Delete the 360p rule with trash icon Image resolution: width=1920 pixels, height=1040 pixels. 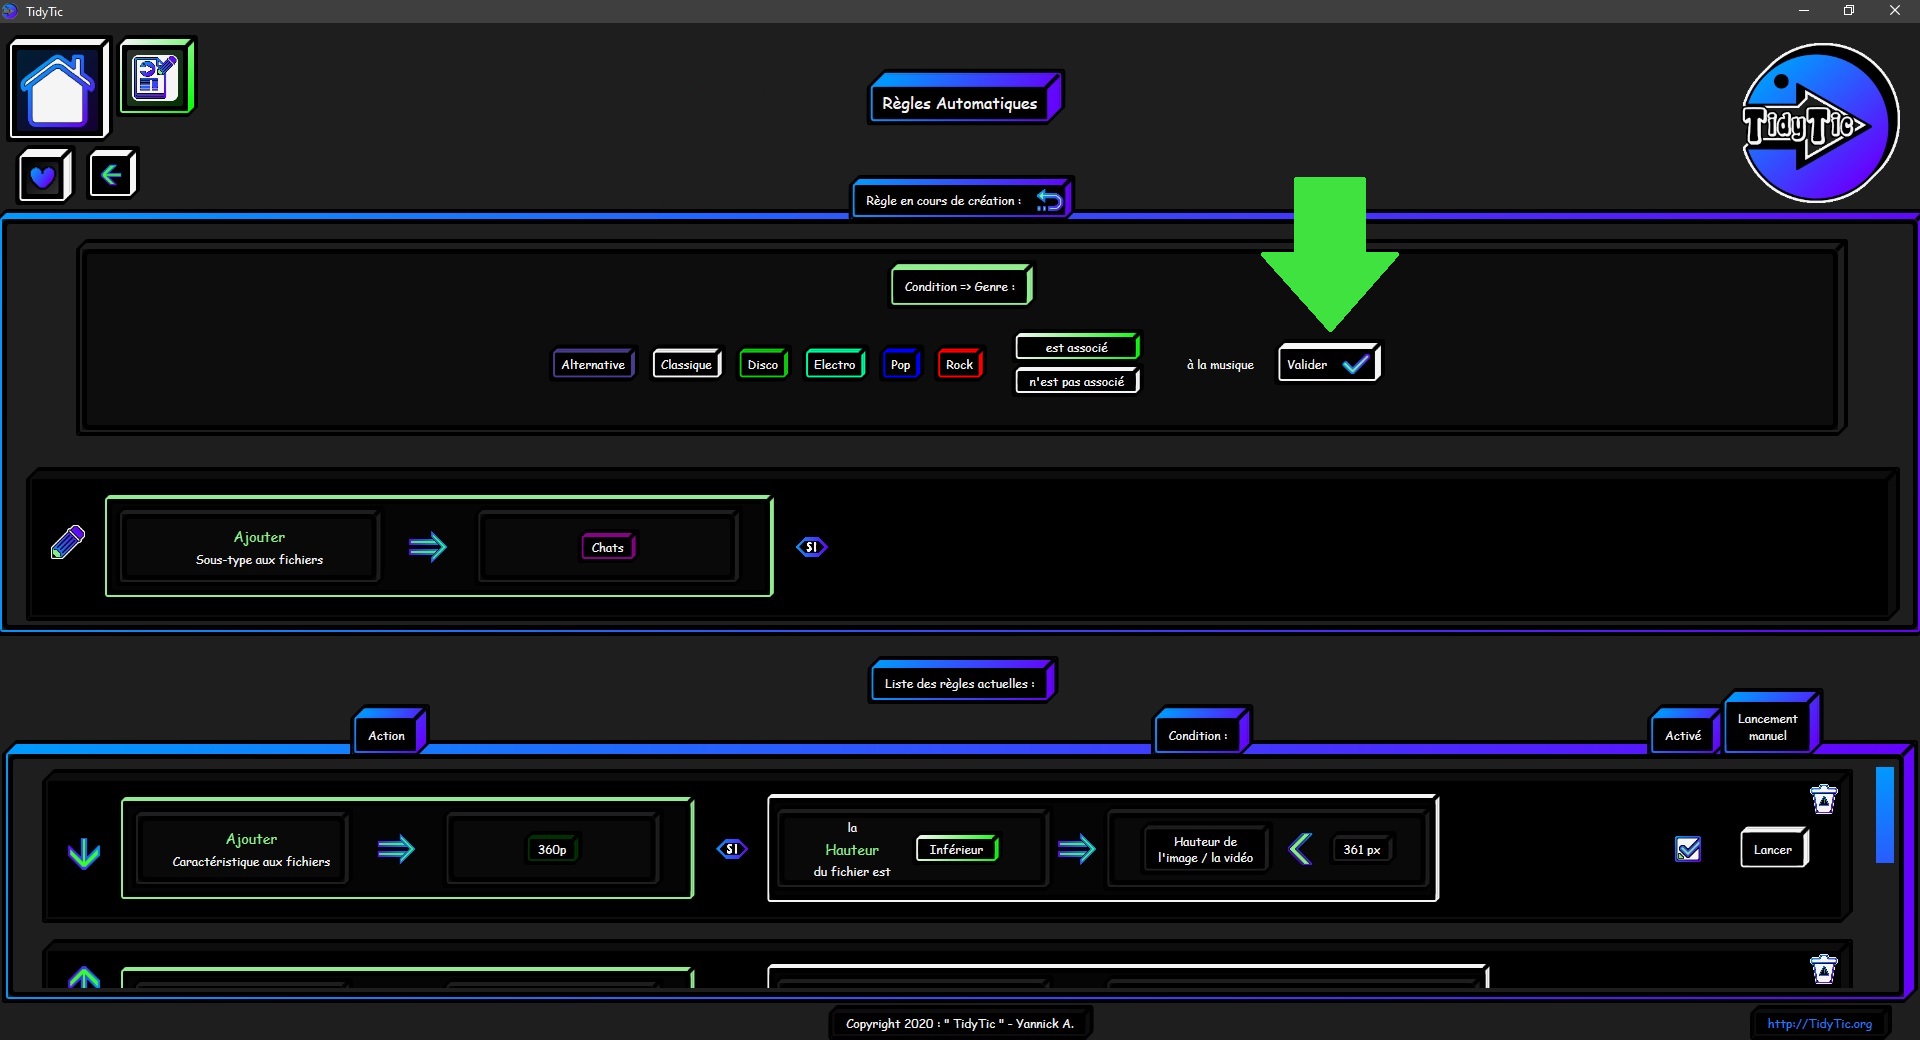[1824, 799]
